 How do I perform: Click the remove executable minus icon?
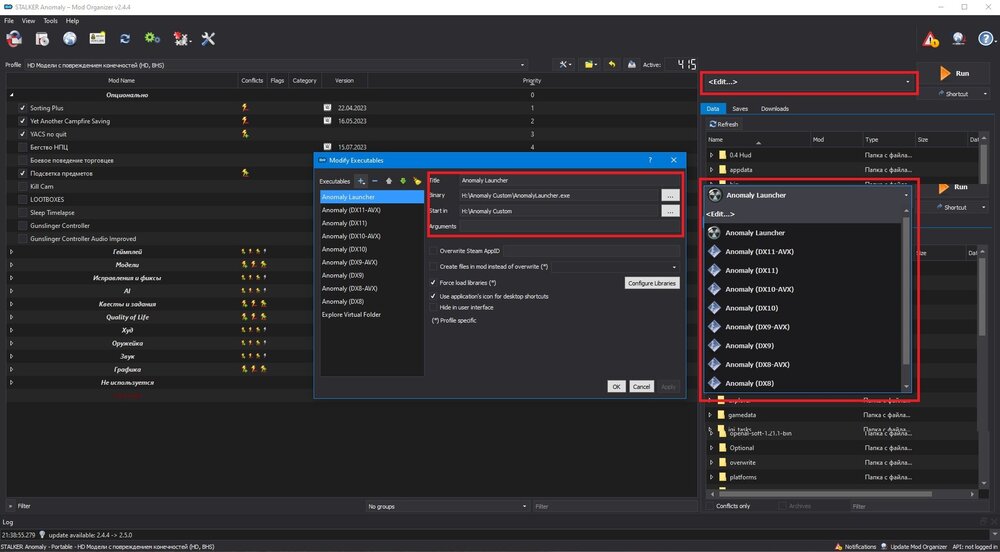375,181
